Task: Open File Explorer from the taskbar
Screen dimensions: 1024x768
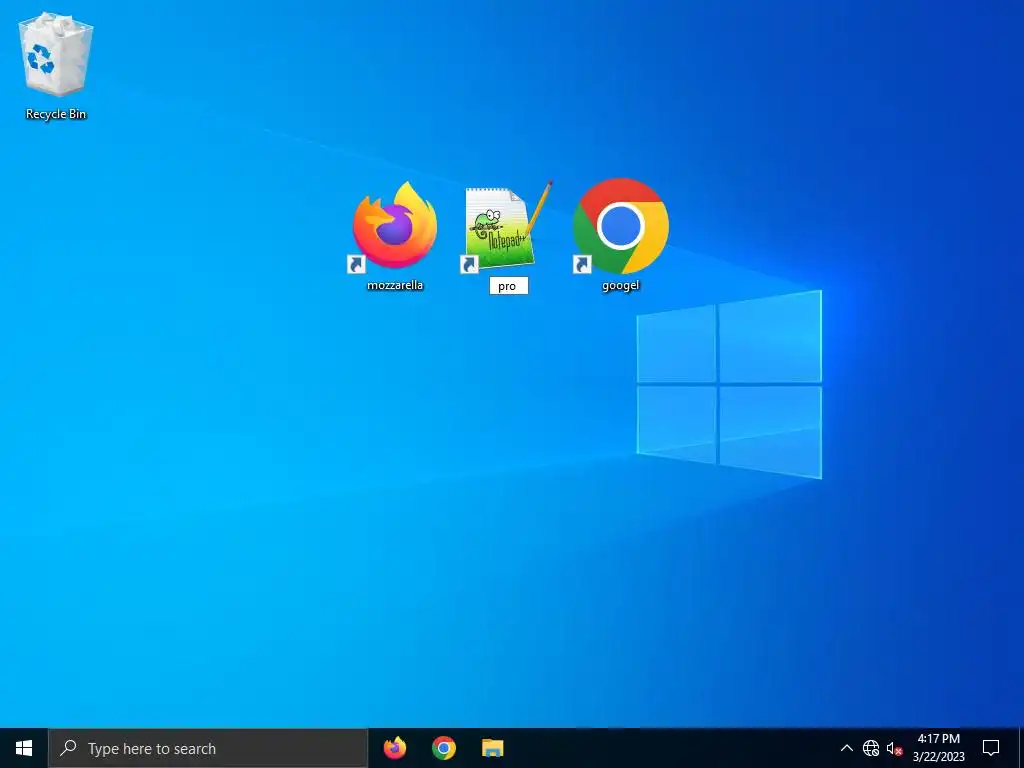Action: click(492, 748)
